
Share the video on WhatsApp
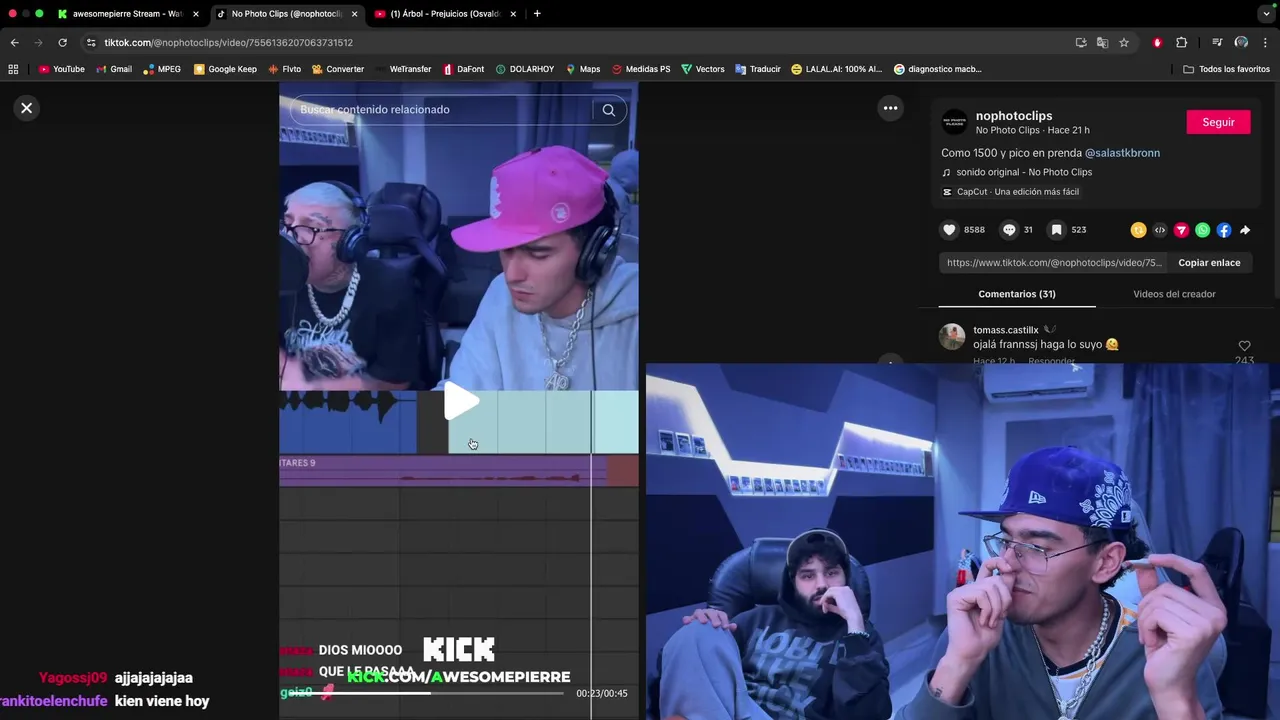(x=1203, y=230)
